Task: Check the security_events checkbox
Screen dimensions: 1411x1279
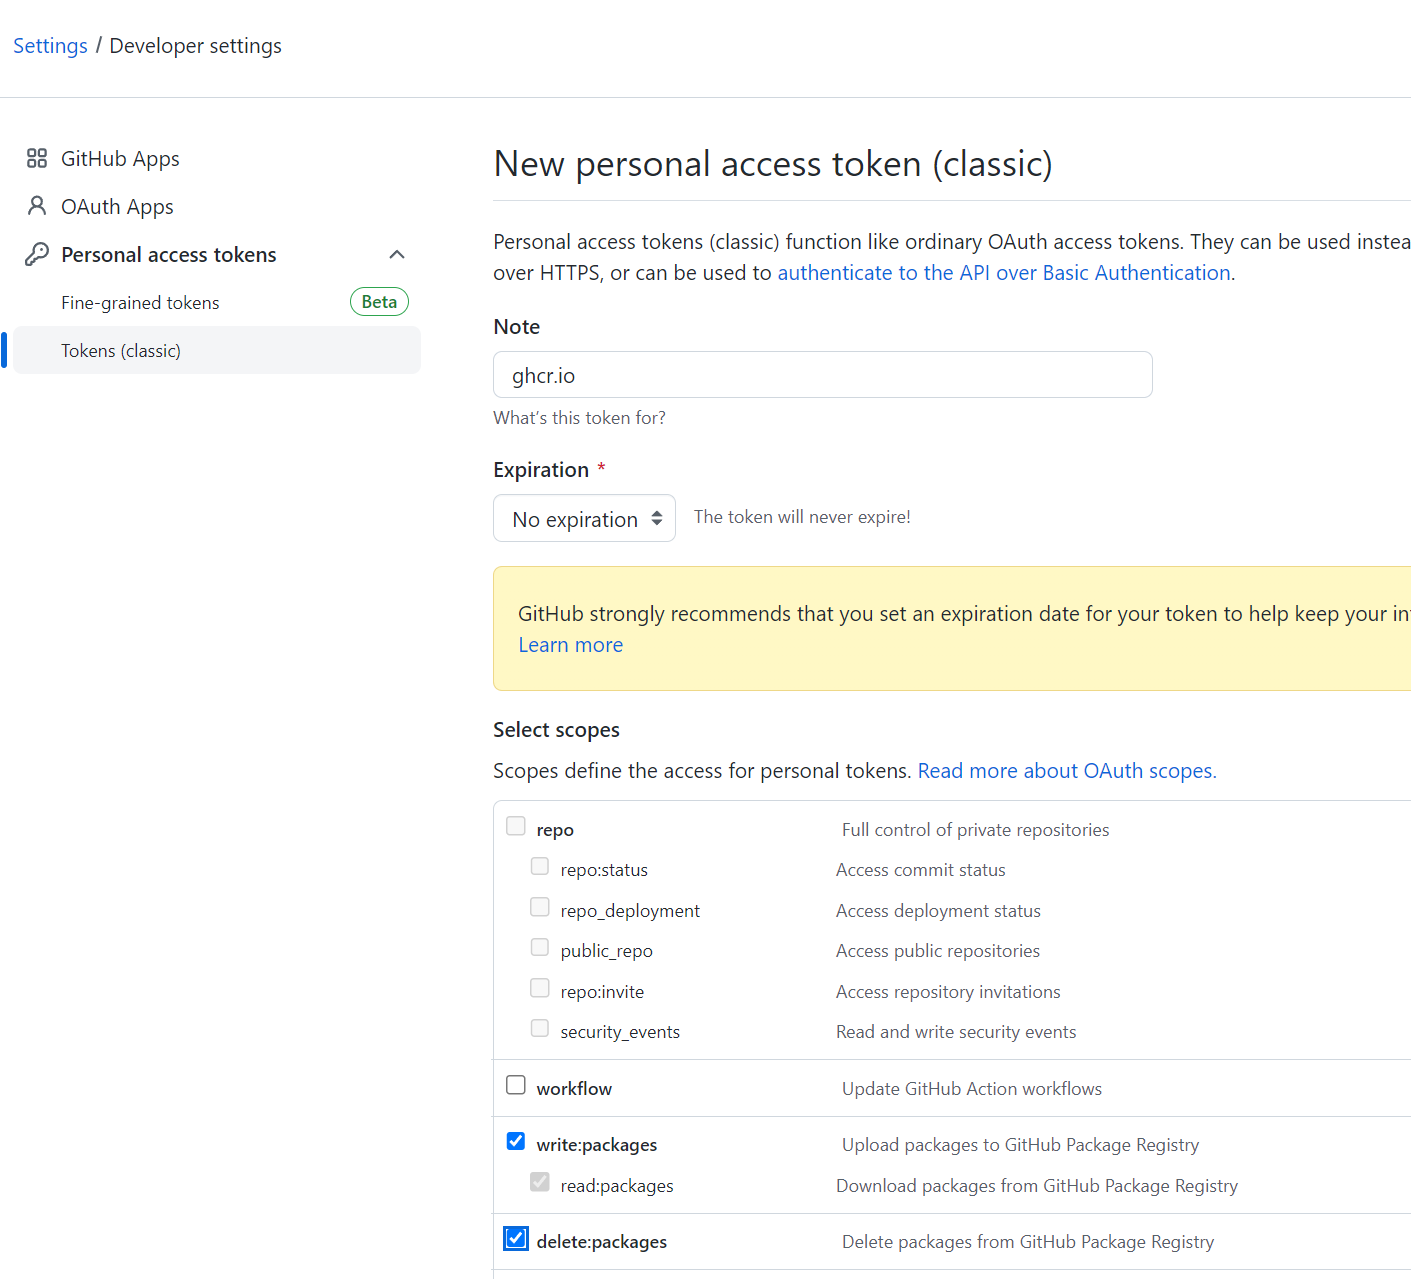Action: pyautogui.click(x=540, y=1028)
